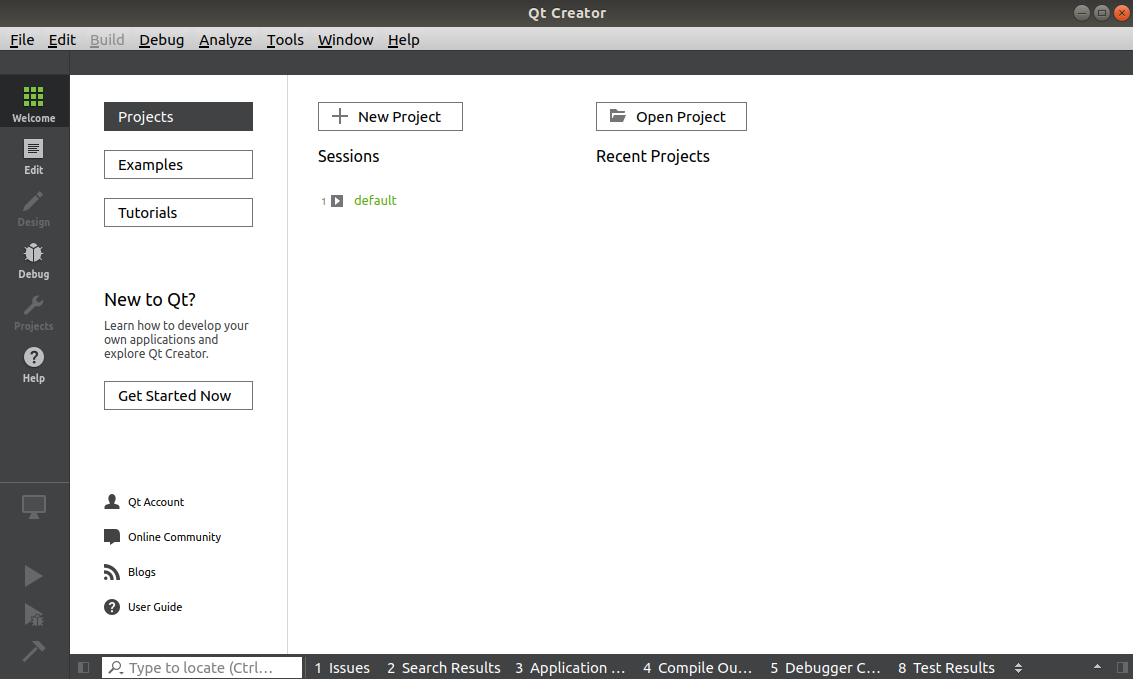Click Get Started Now button
The width and height of the screenshot is (1133, 679).
pos(178,396)
